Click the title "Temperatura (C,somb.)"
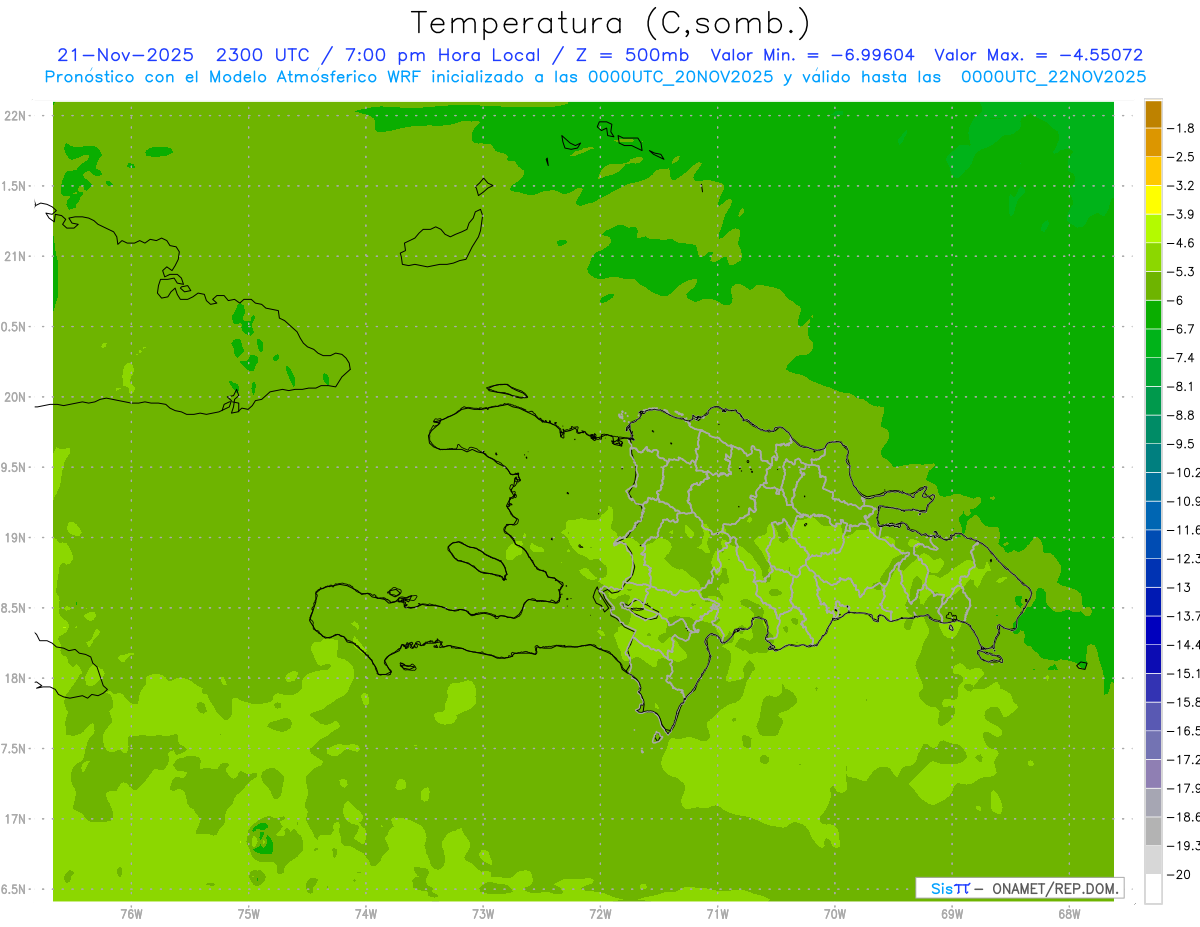1200x927 pixels. [611, 24]
